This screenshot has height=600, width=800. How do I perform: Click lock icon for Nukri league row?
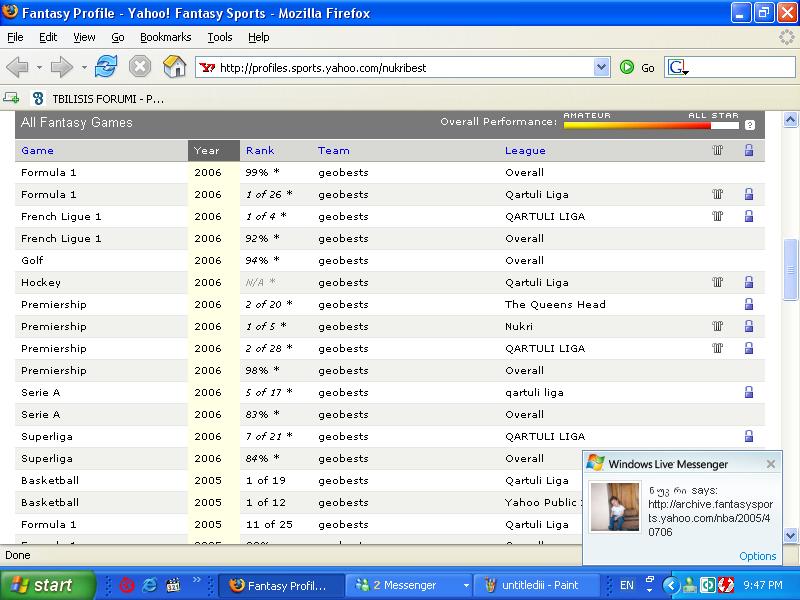(749, 326)
